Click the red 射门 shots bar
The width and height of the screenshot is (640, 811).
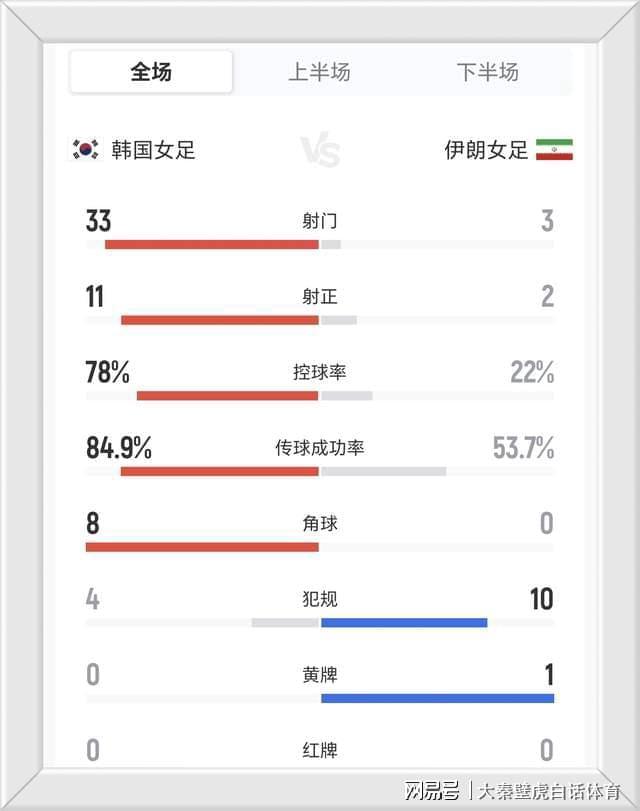point(212,244)
